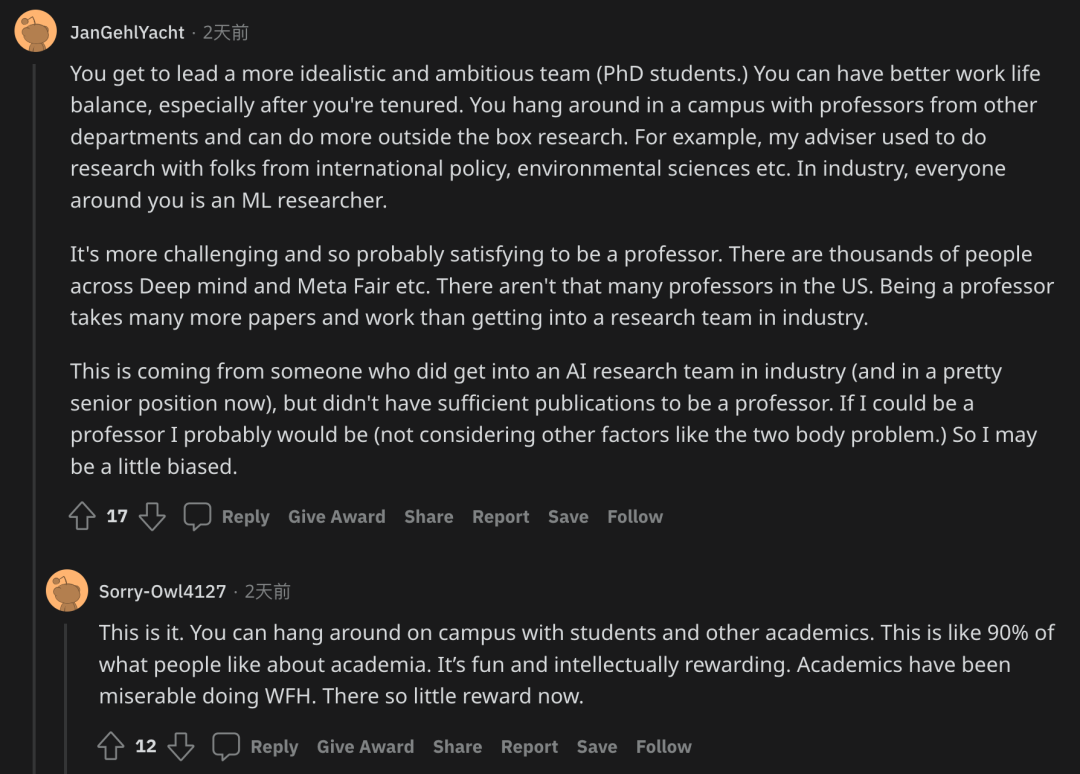Viewport: 1080px width, 774px height.
Task: Give Award to JanGehlYacht's comment
Action: 336,517
